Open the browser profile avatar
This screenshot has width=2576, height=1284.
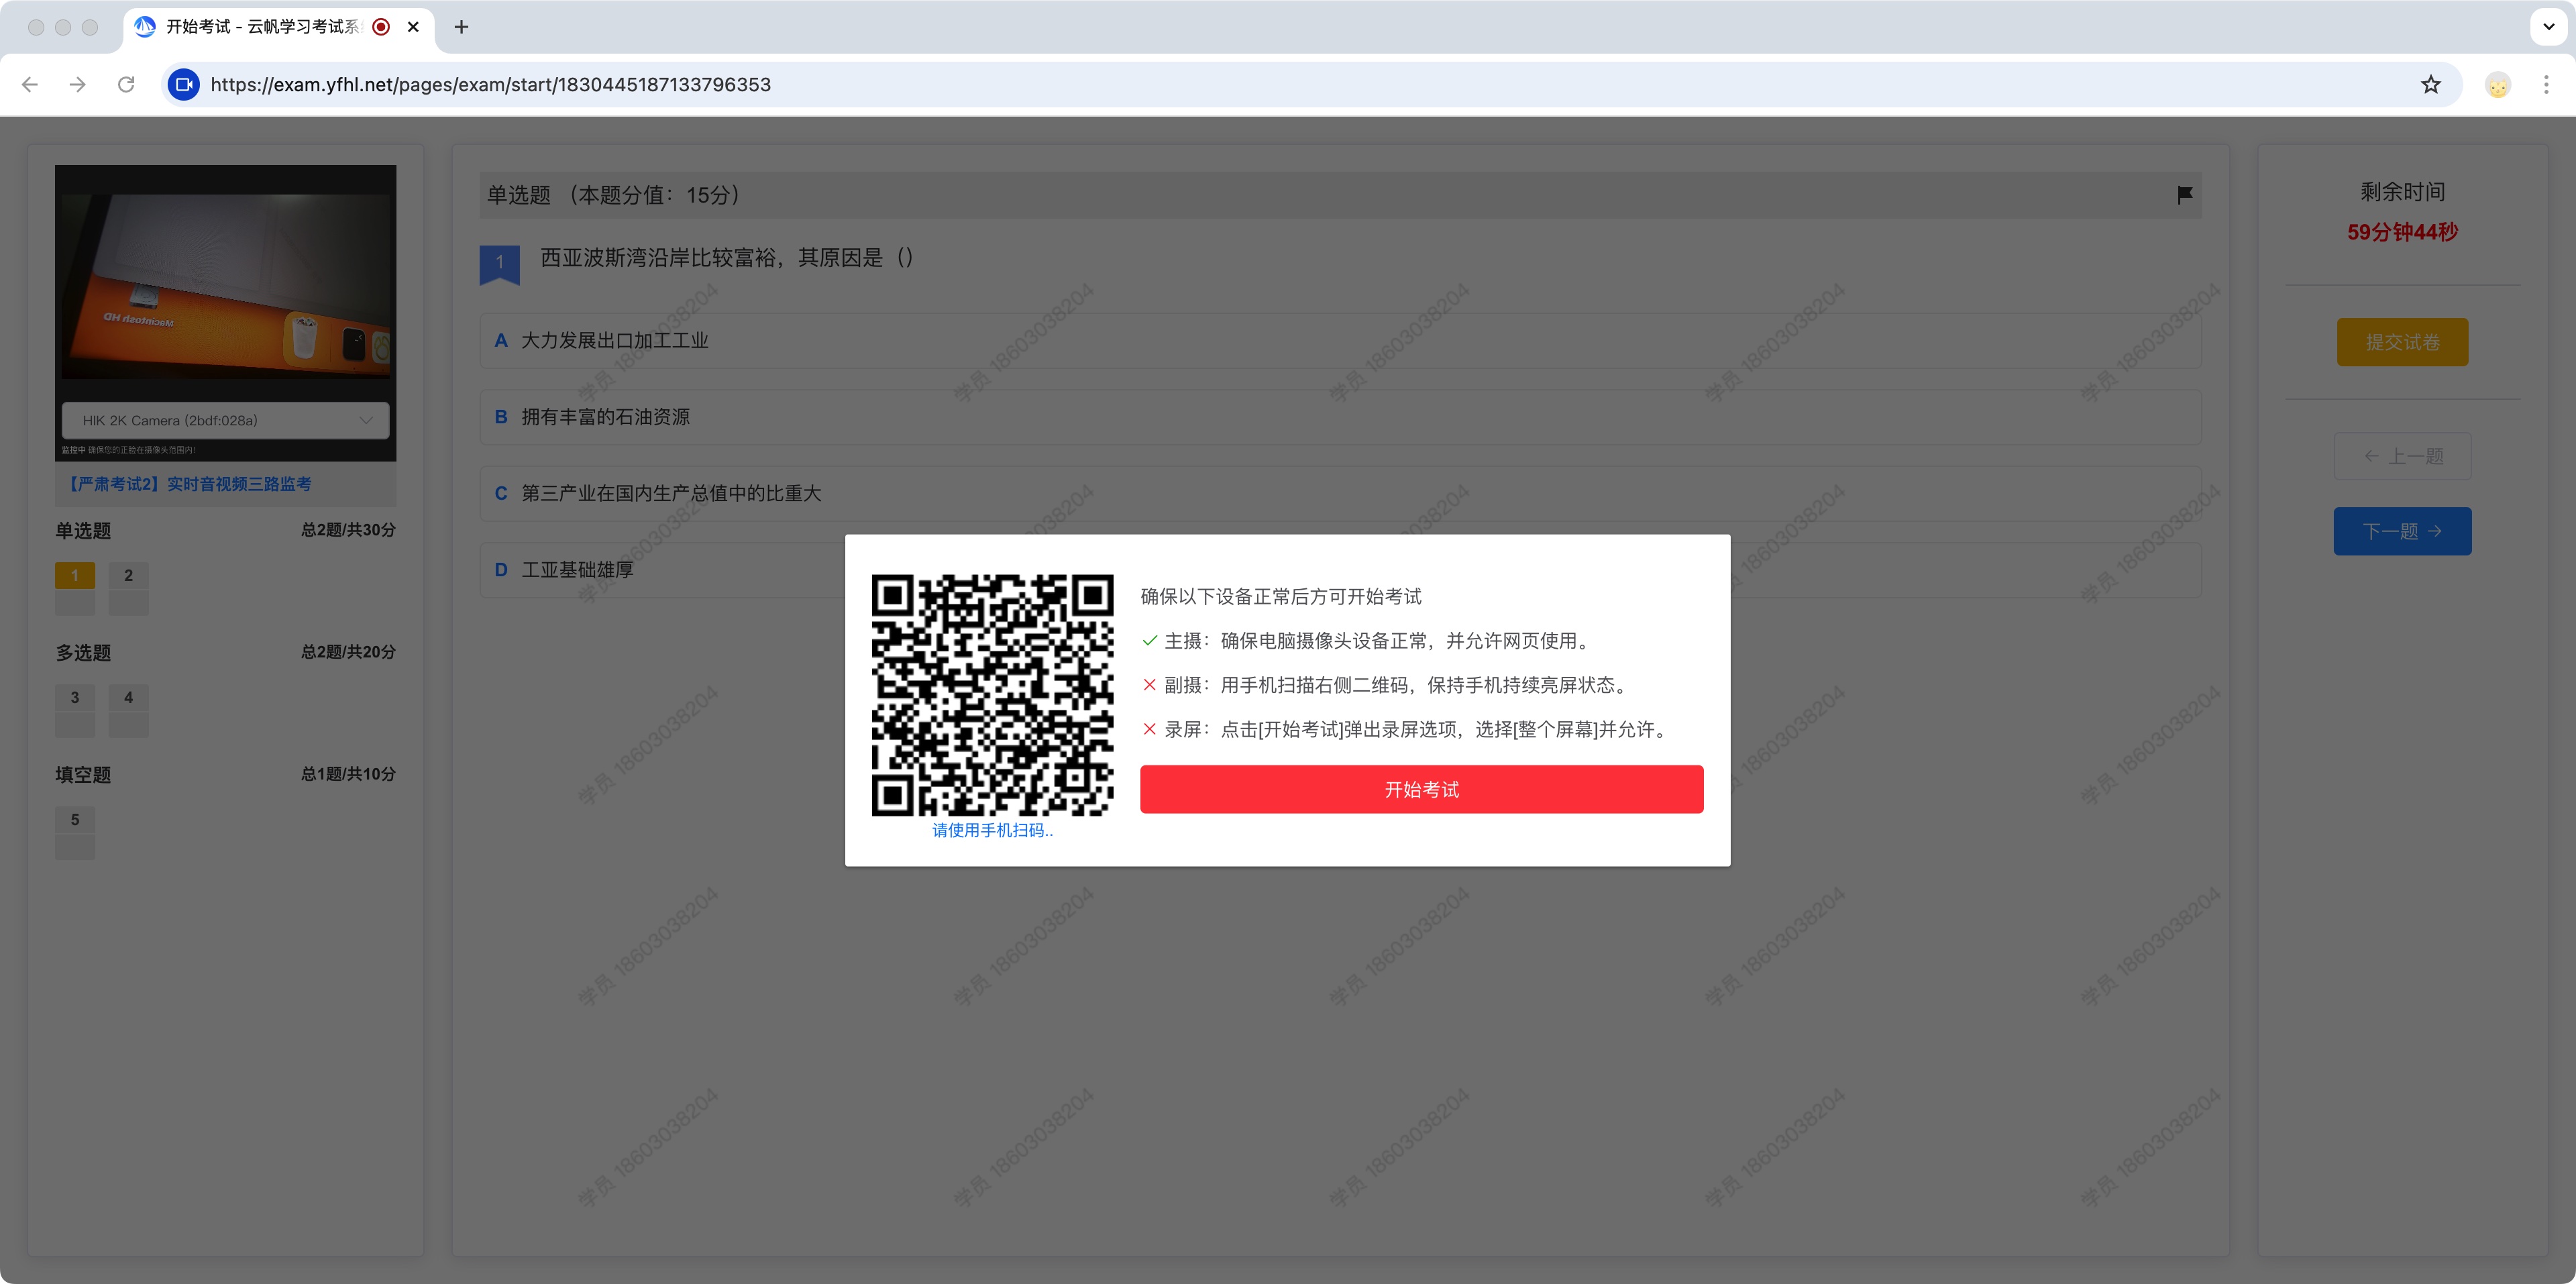(2497, 85)
